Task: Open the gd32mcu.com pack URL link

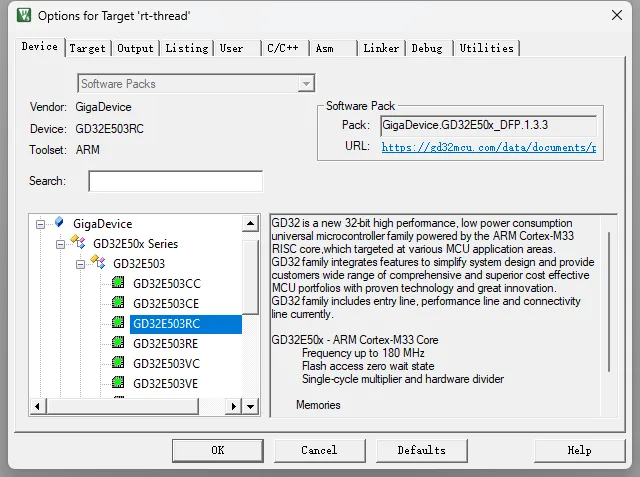Action: coord(489,147)
